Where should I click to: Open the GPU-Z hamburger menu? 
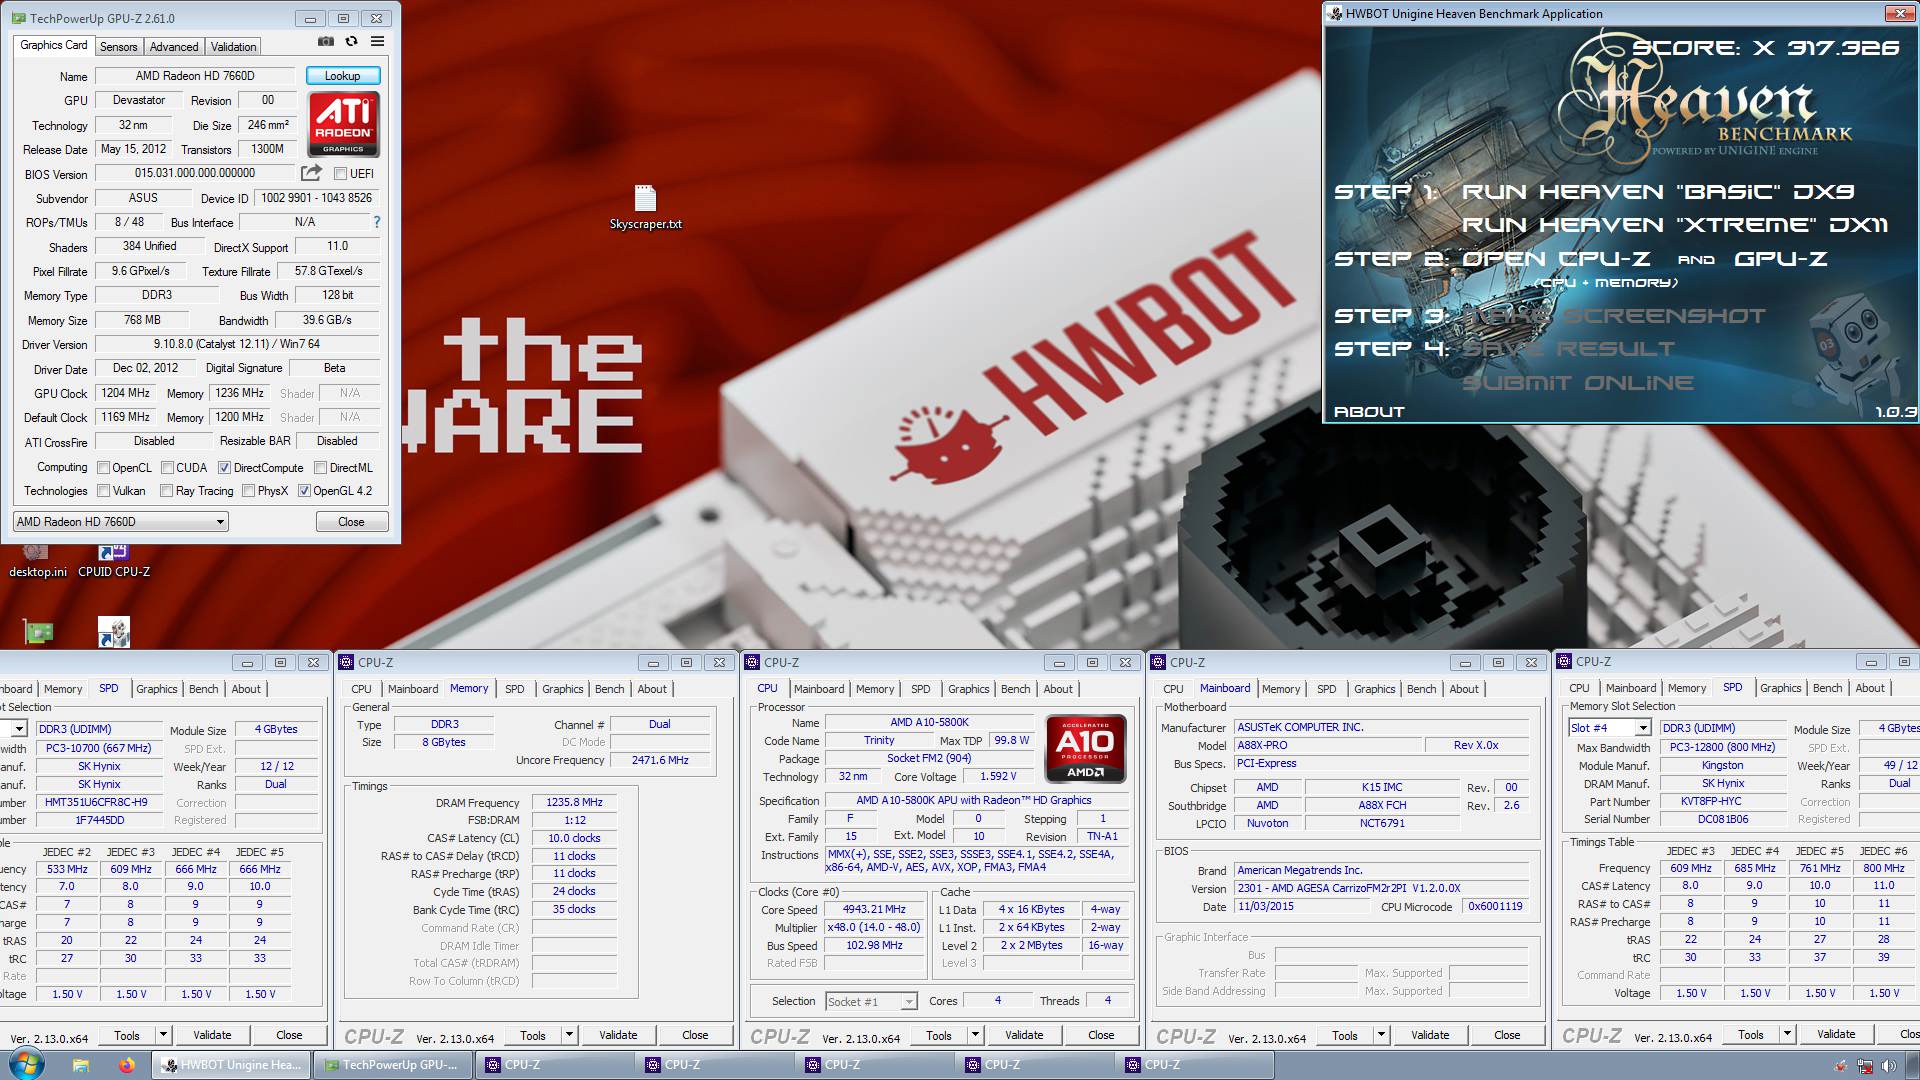[377, 41]
